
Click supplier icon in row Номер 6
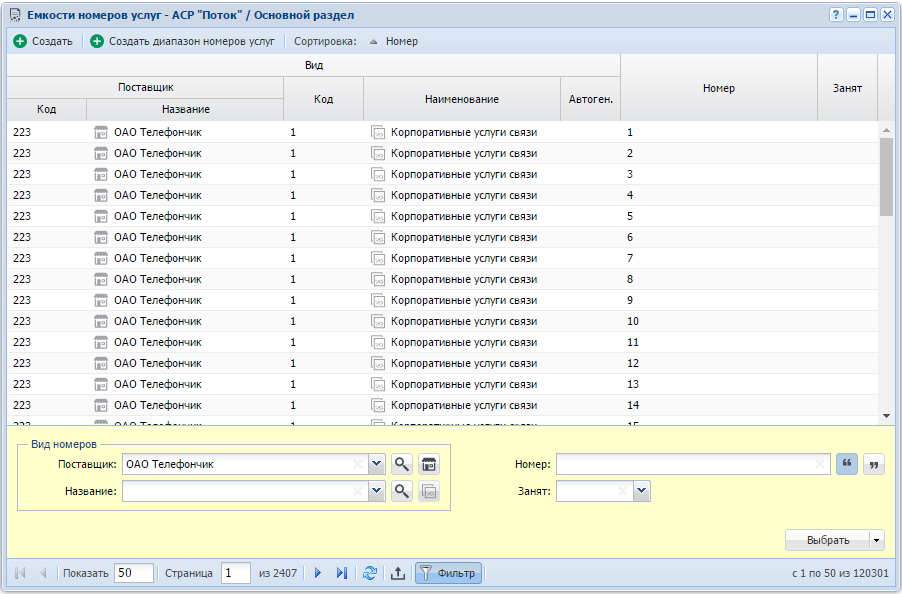(101, 237)
